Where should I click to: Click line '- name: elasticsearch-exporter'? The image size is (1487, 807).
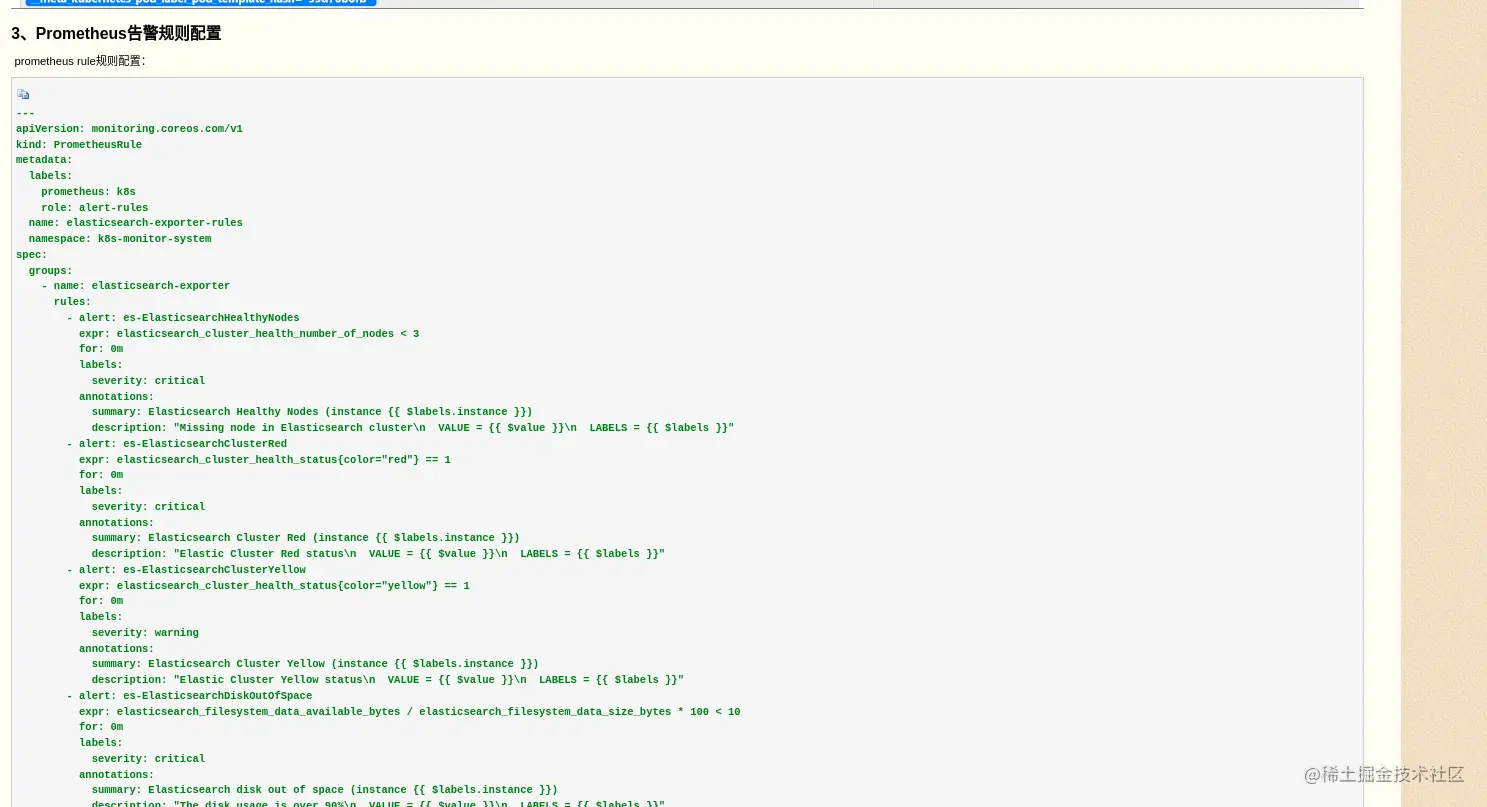tap(135, 286)
